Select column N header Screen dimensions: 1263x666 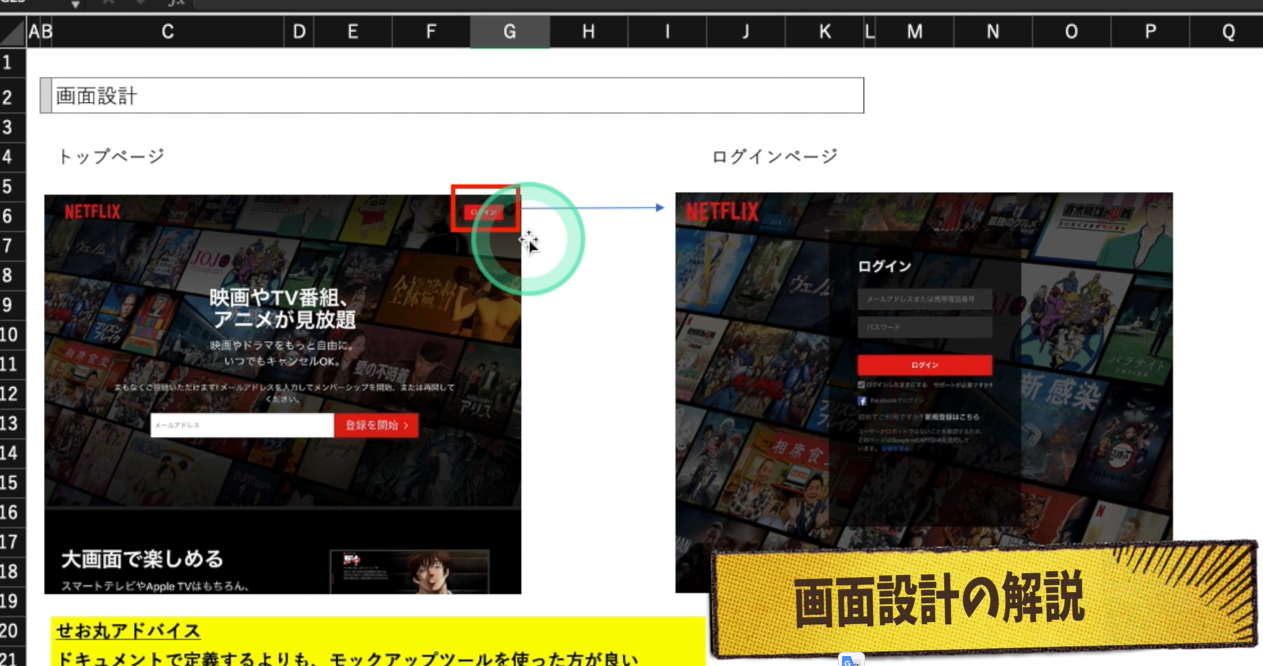[x=993, y=33]
